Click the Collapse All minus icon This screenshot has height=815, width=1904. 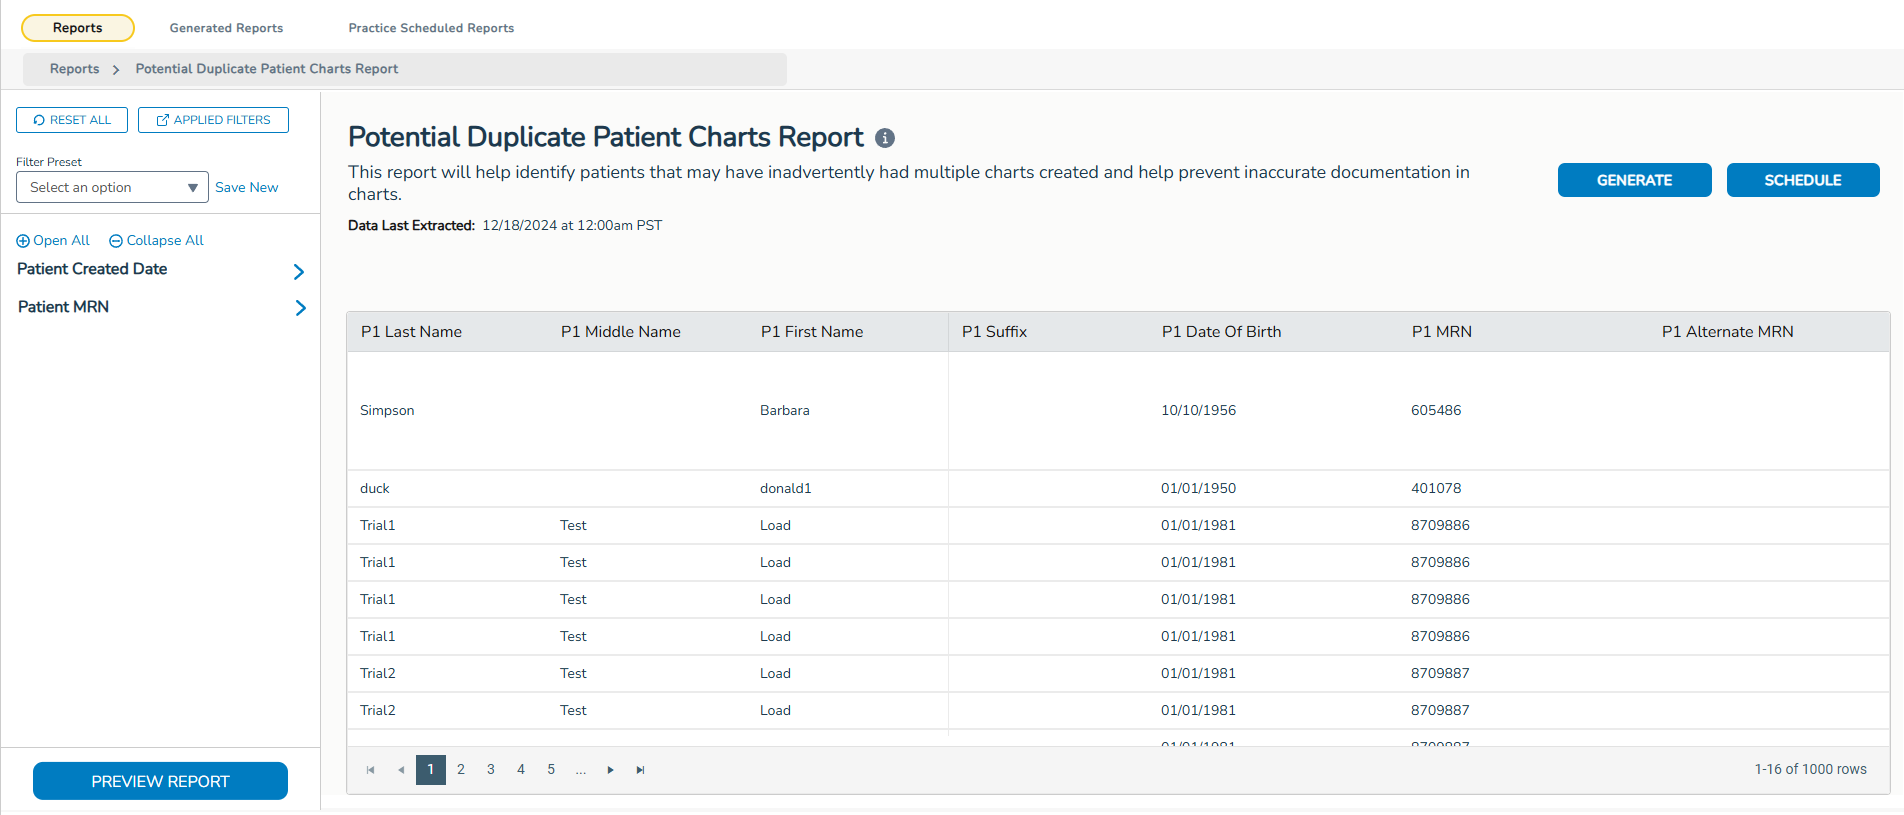pyautogui.click(x=116, y=241)
